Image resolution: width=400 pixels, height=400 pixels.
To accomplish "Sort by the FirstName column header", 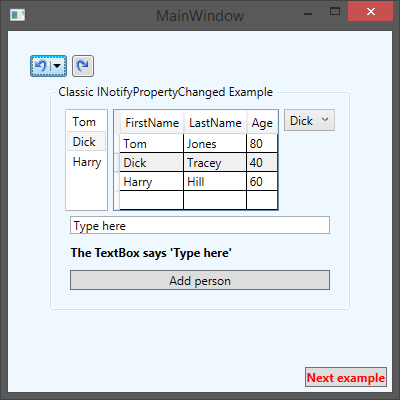I will (x=152, y=123).
